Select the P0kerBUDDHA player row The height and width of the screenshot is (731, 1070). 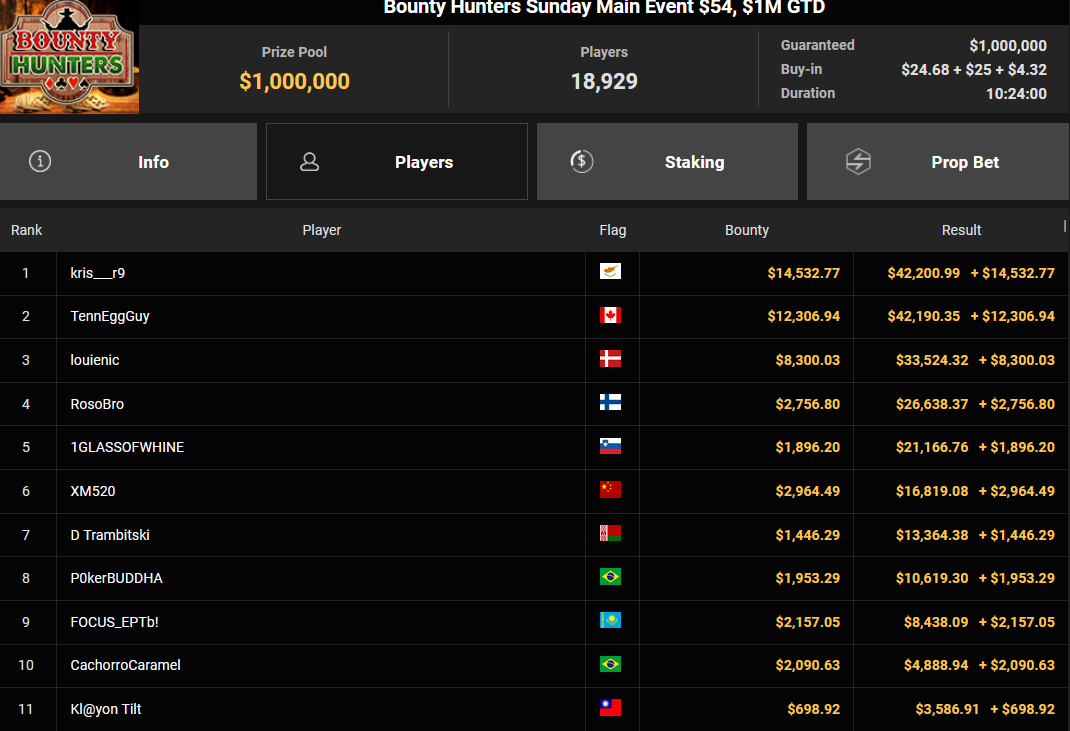click(534, 578)
